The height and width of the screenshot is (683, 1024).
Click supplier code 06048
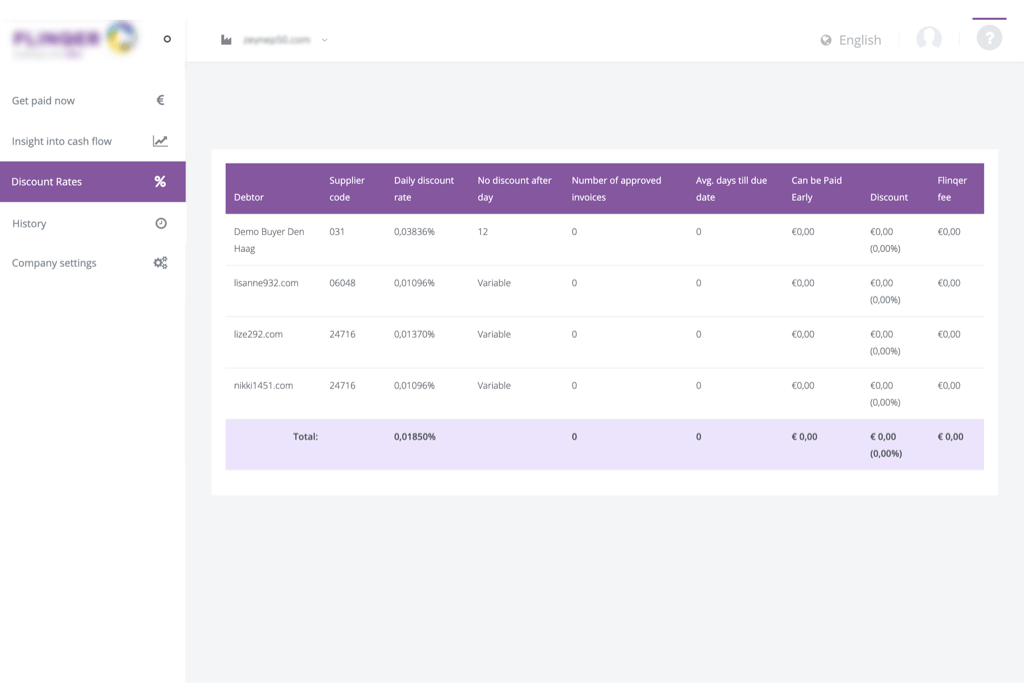pos(342,283)
